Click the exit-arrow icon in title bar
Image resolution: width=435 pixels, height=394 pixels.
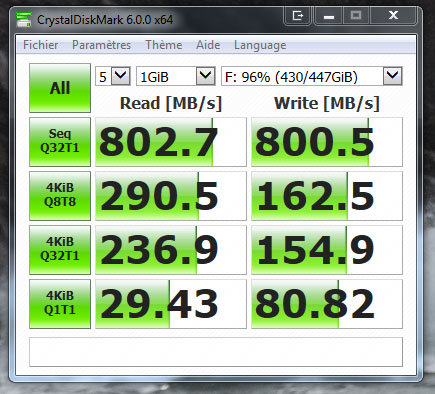coord(298,15)
